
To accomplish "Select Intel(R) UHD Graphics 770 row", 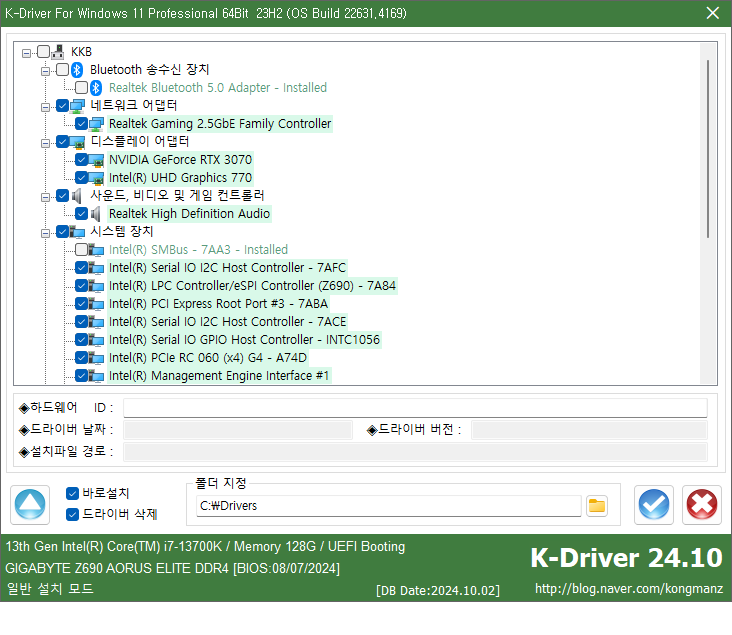I will (x=180, y=178).
